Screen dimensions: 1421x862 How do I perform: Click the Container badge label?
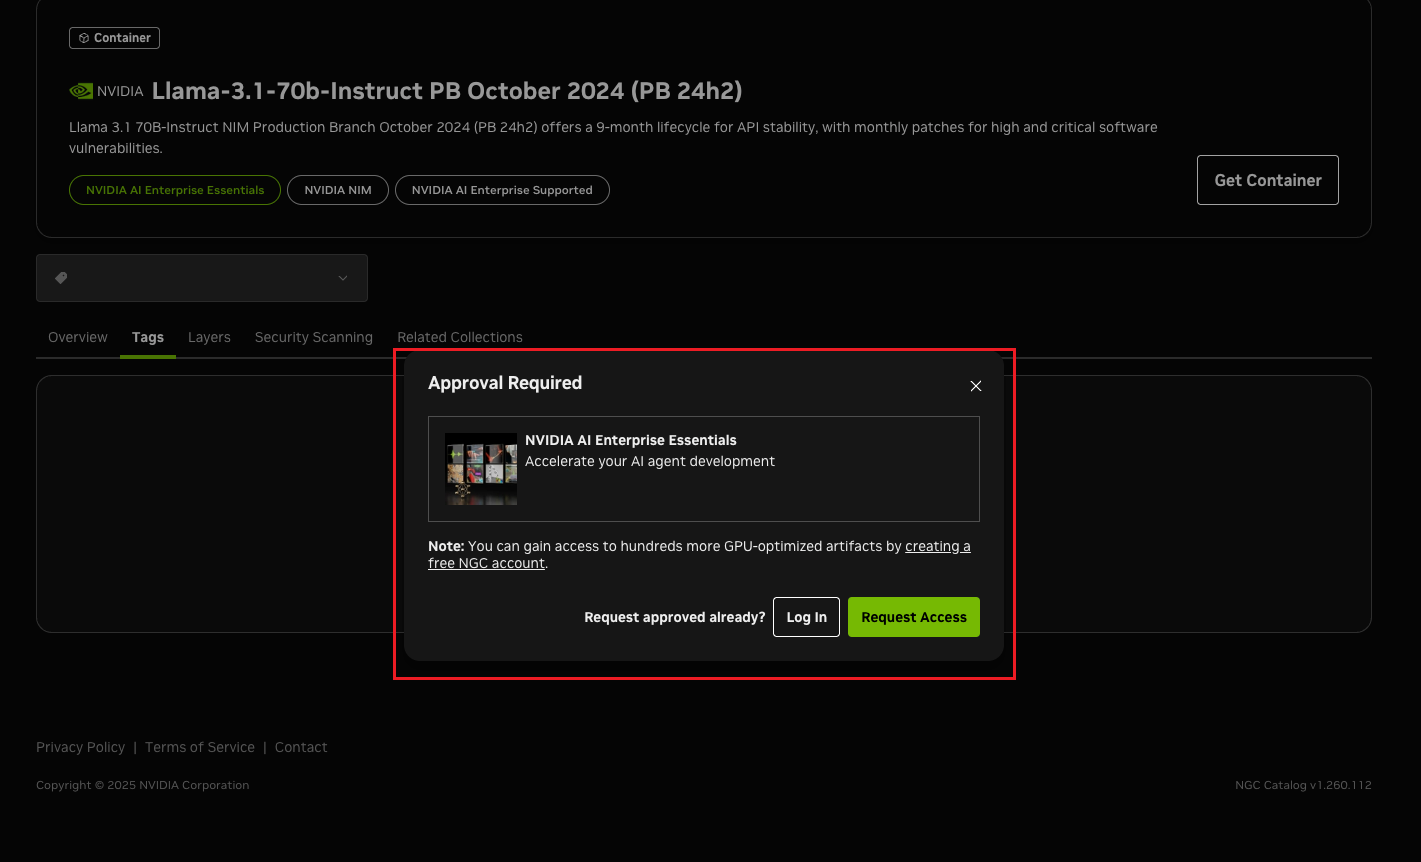pos(114,38)
